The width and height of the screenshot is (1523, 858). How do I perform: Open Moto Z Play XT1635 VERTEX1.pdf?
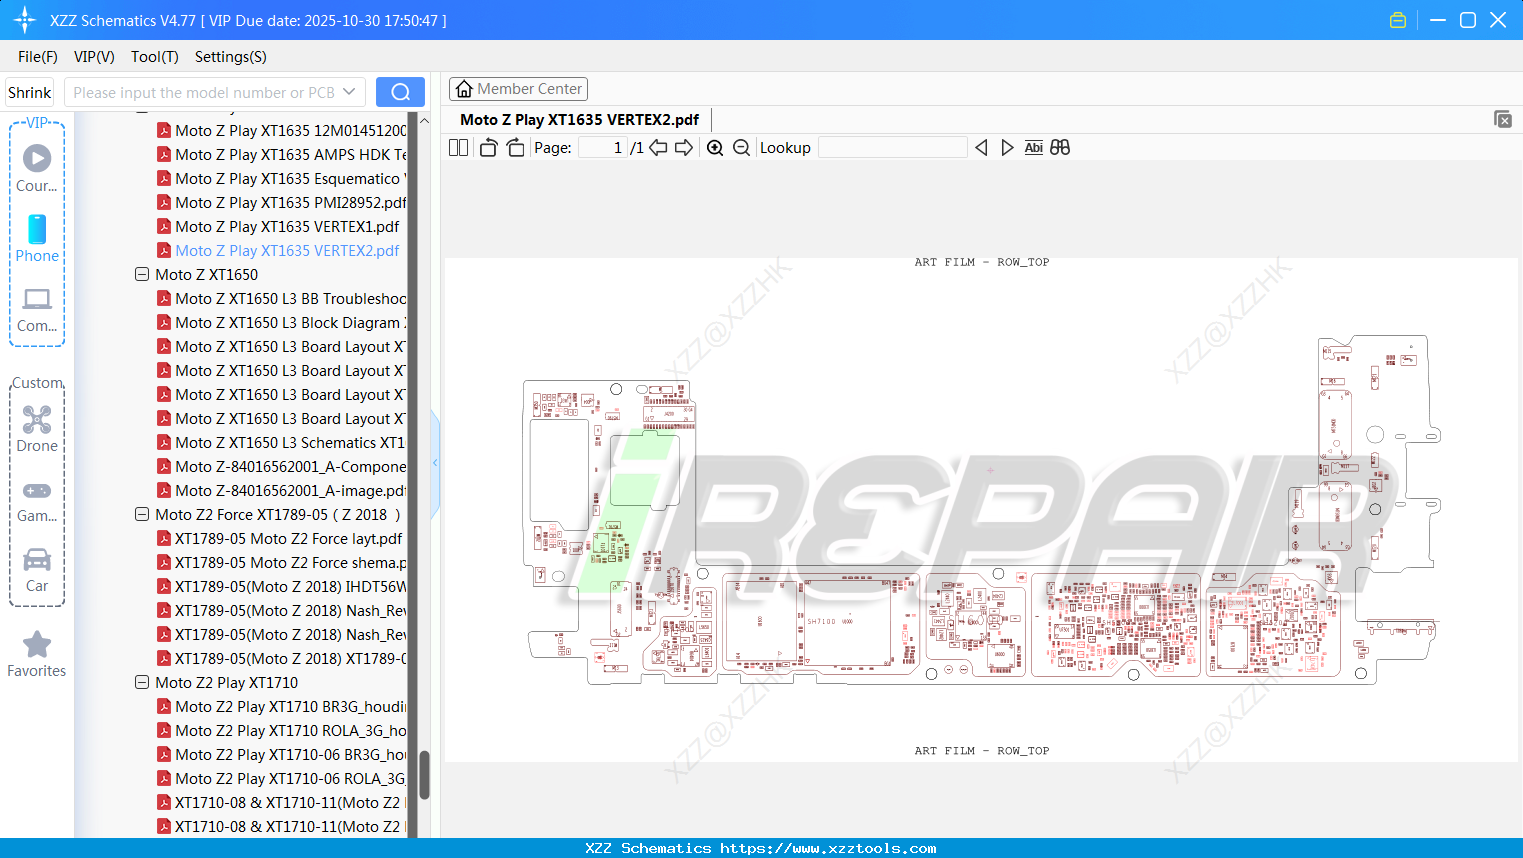(287, 227)
